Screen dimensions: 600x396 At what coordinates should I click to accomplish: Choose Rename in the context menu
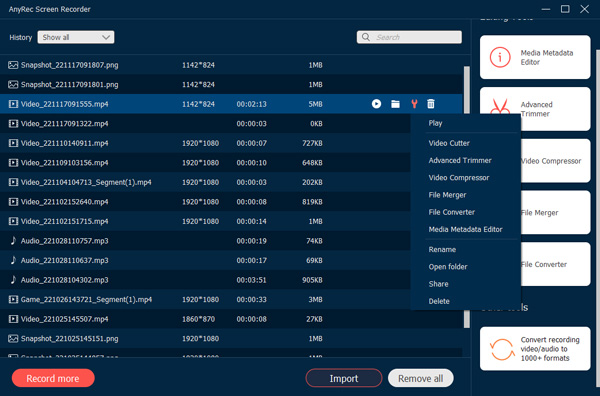click(442, 249)
